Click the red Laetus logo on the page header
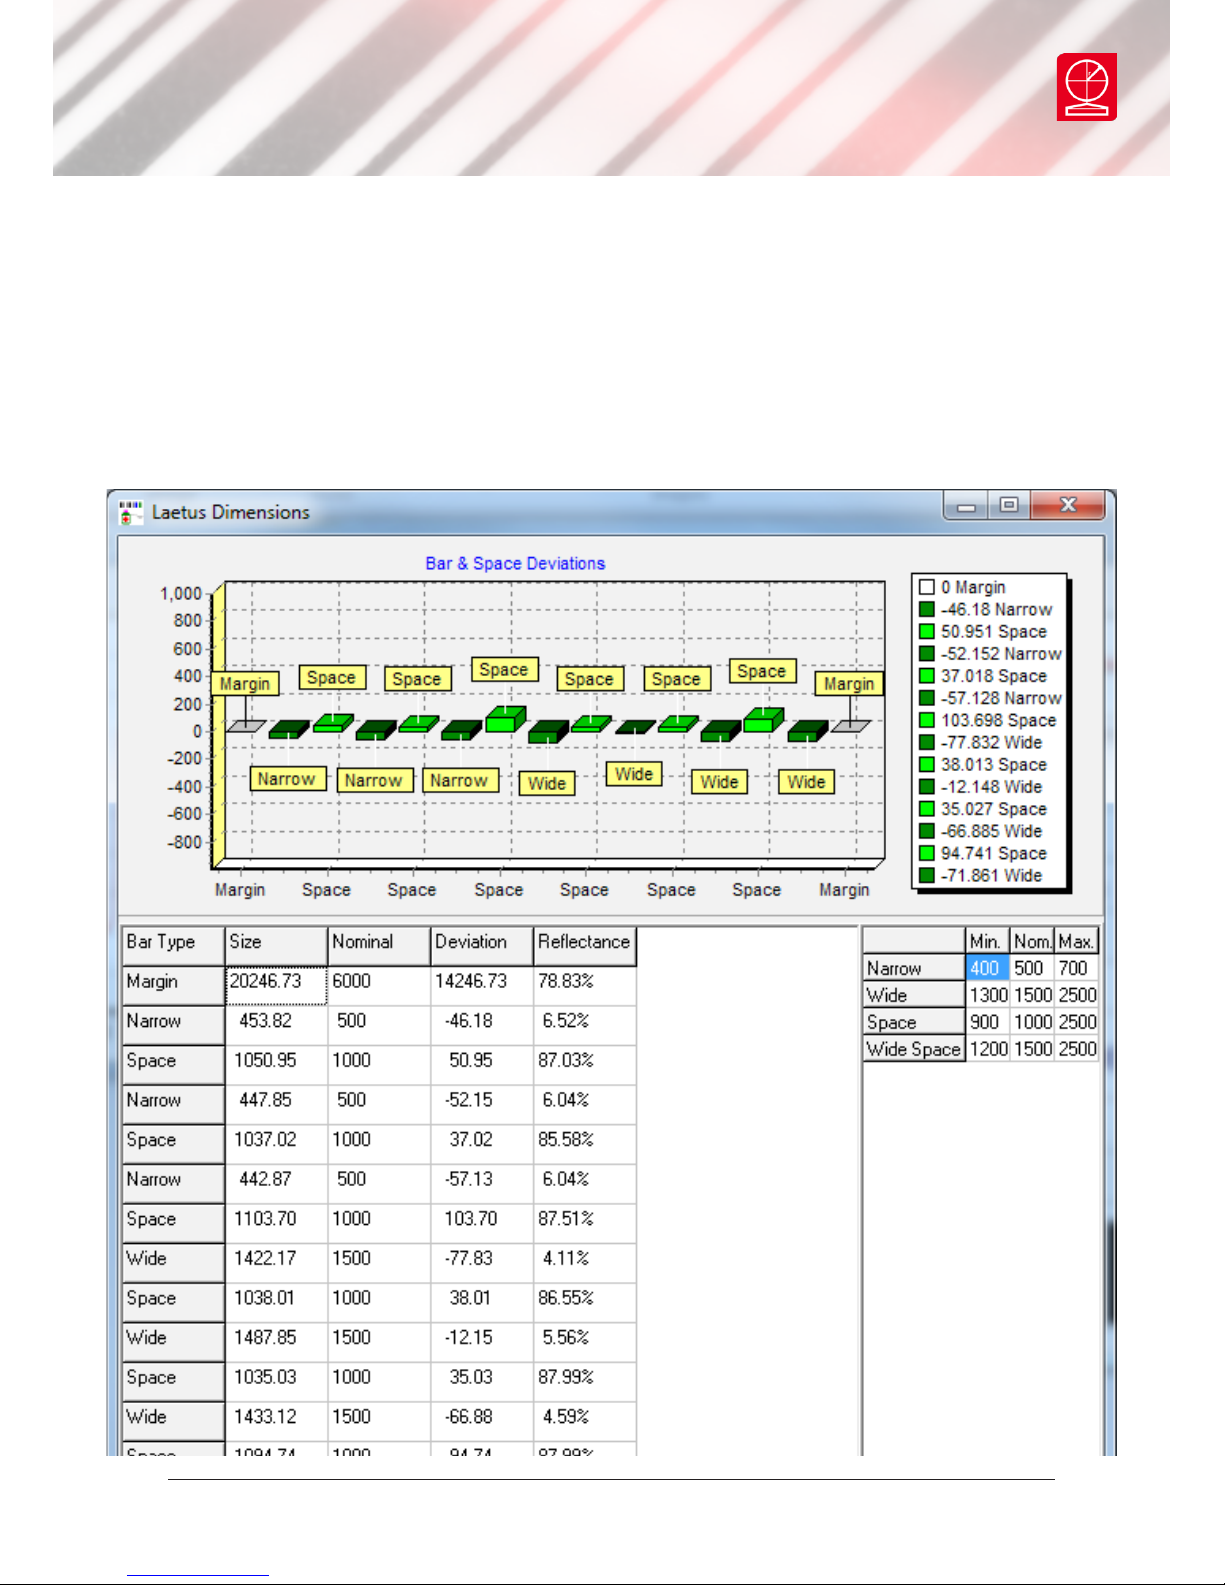The image size is (1225, 1585). click(x=1087, y=88)
